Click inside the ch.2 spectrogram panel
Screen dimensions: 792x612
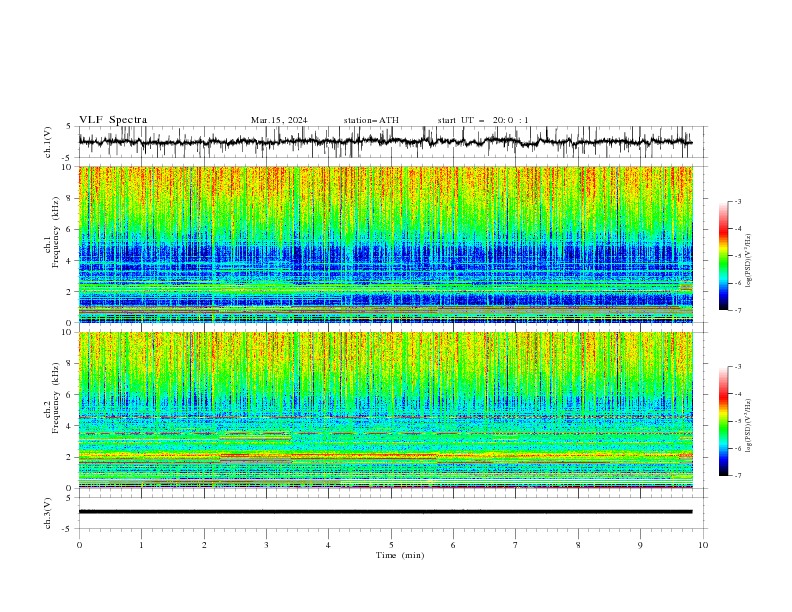(x=385, y=410)
